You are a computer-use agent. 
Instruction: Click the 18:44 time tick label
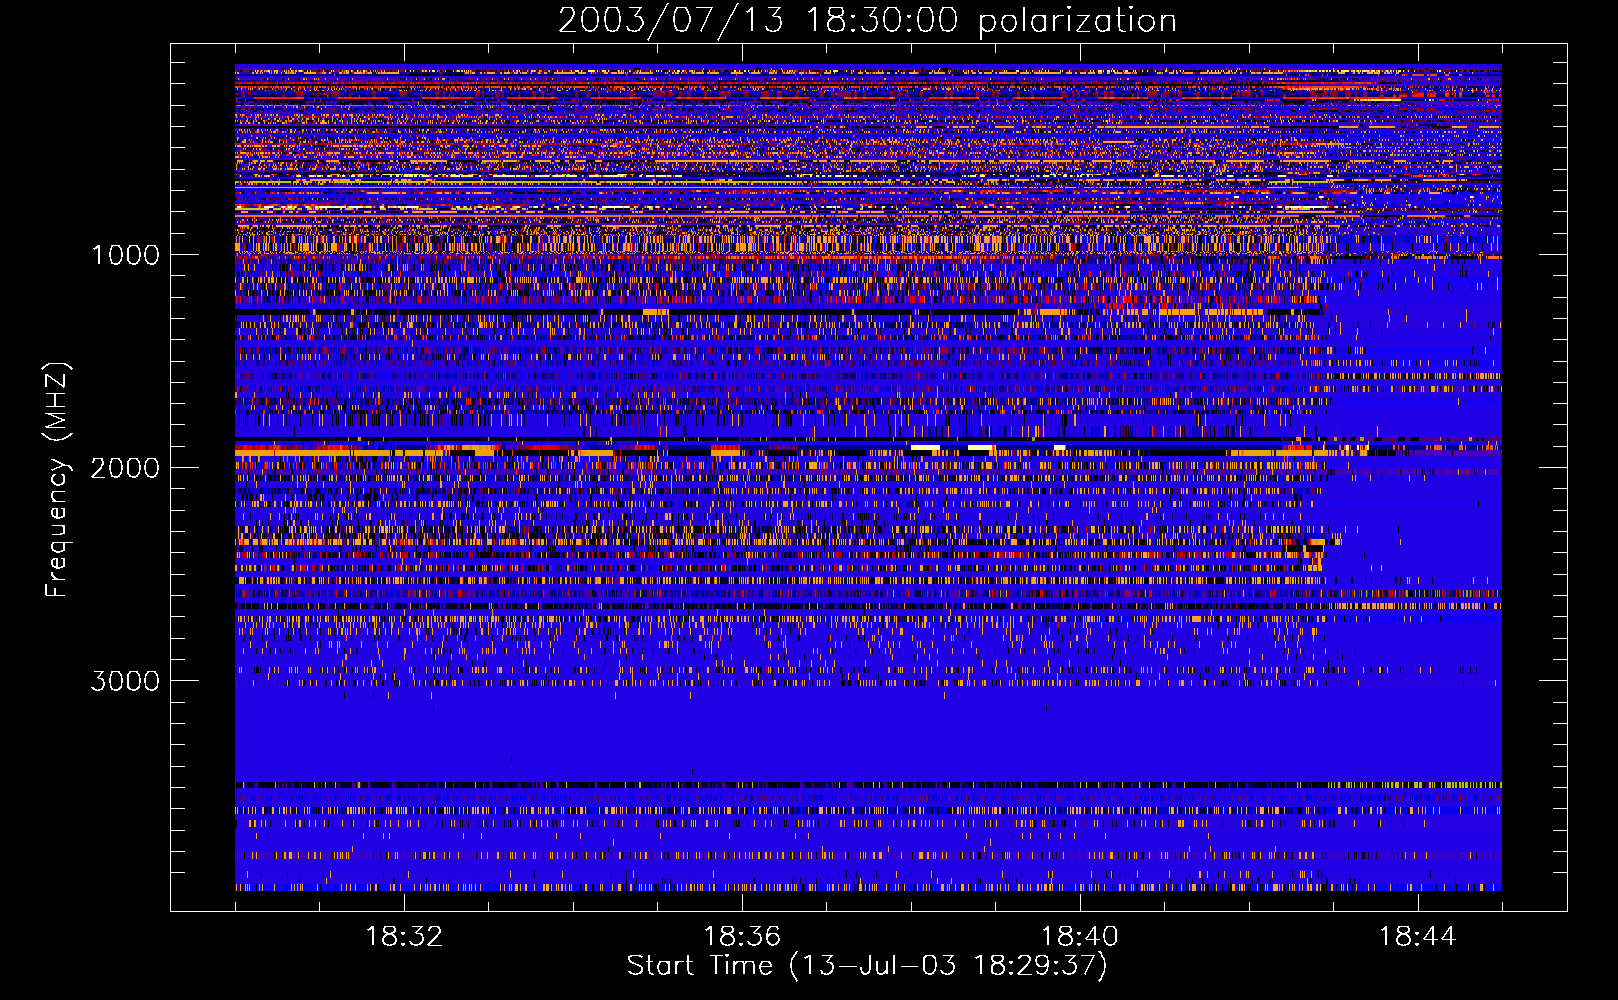coord(1418,937)
